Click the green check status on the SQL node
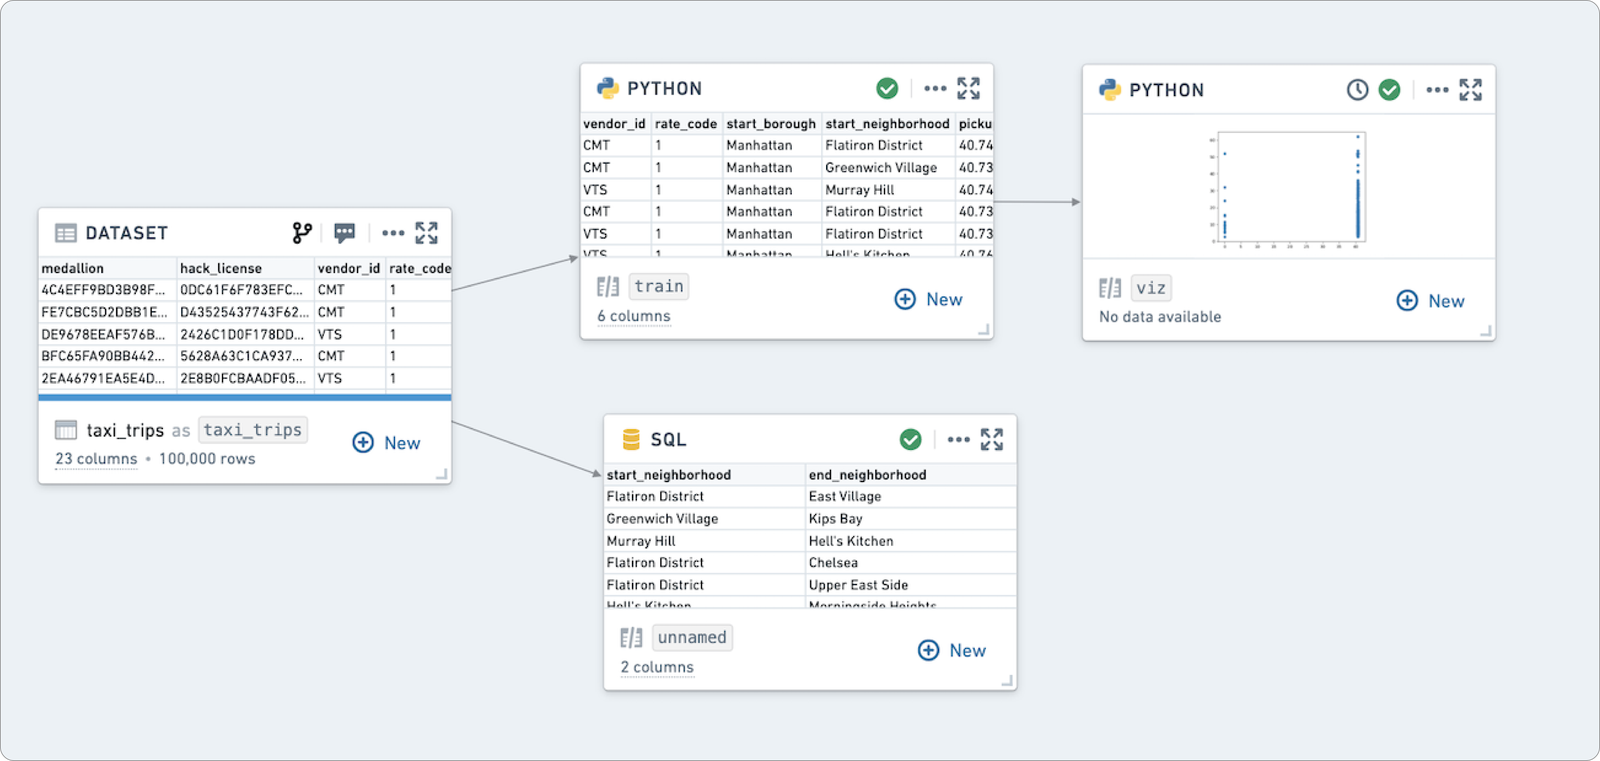This screenshot has height=761, width=1600. [x=910, y=439]
